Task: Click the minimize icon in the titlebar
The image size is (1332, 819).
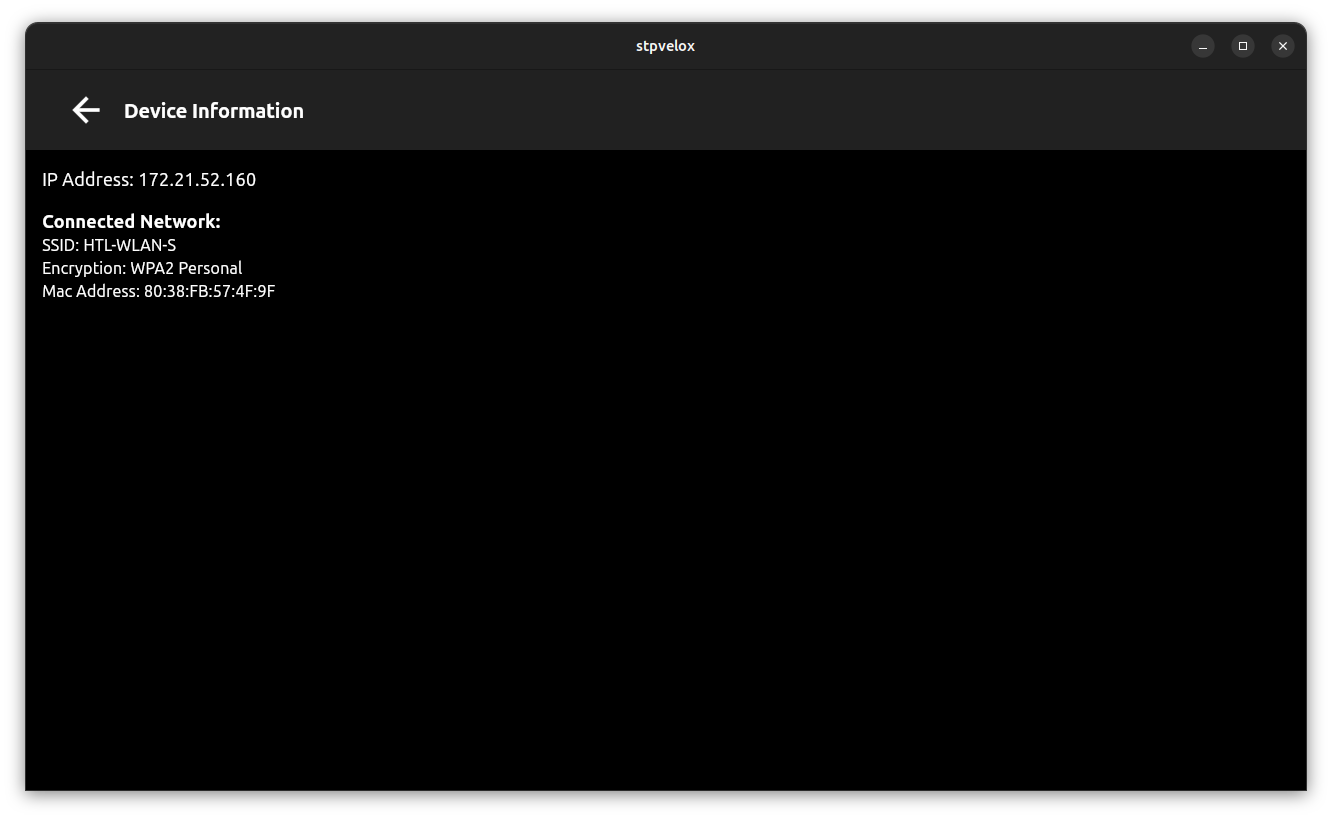Action: 1203,46
